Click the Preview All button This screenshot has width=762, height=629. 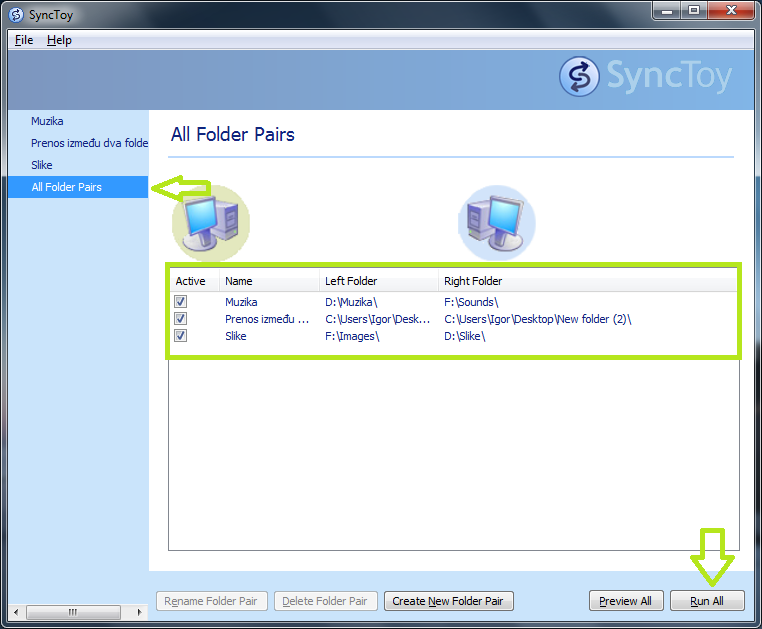tap(626, 601)
